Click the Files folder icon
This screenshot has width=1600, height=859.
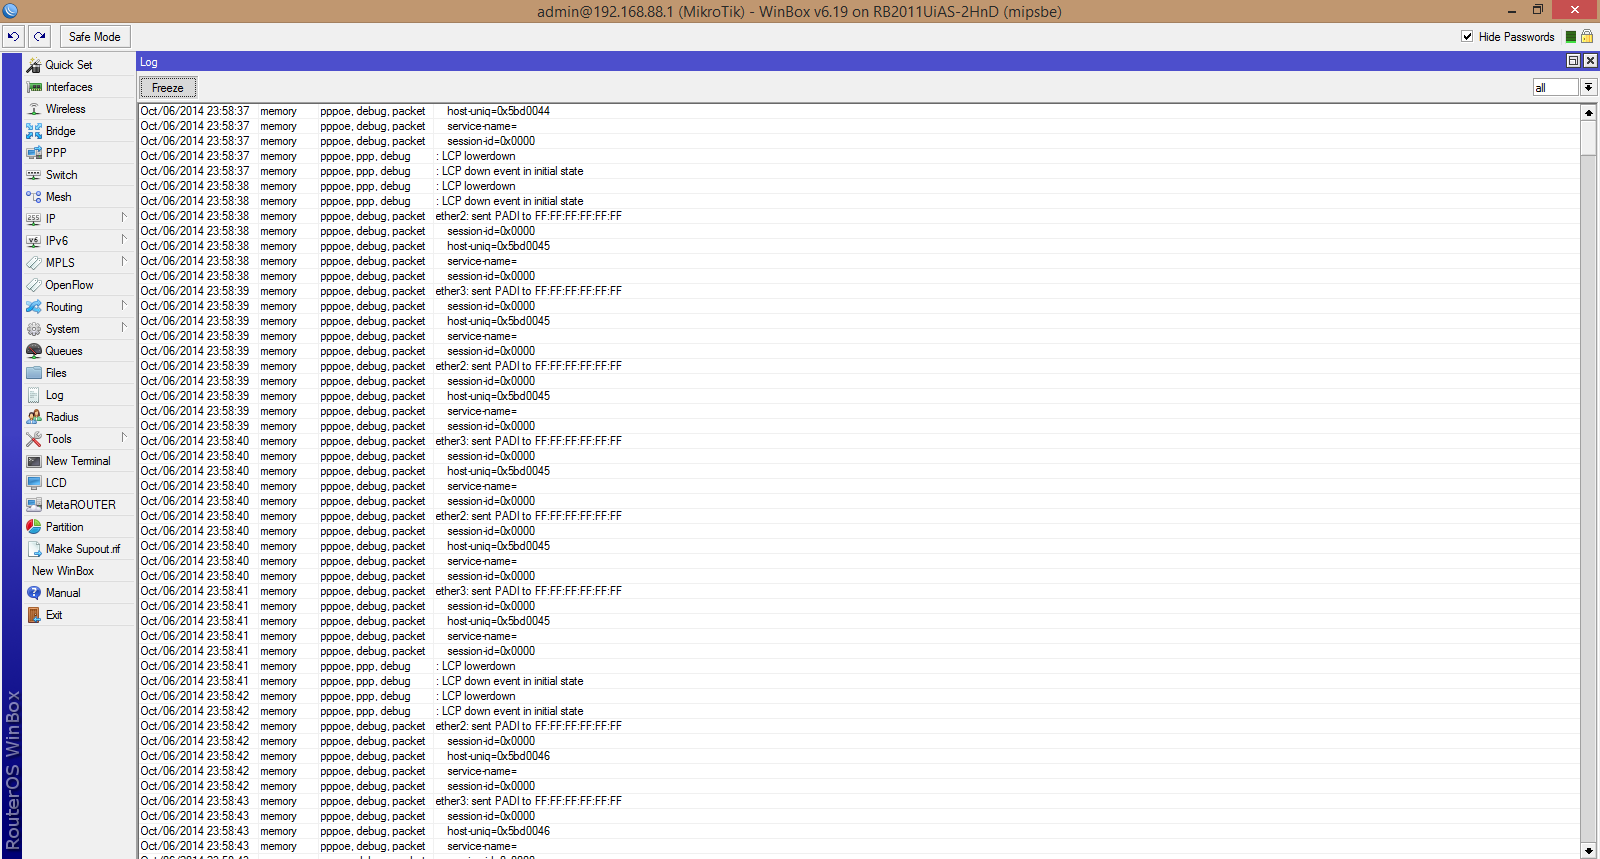34,373
